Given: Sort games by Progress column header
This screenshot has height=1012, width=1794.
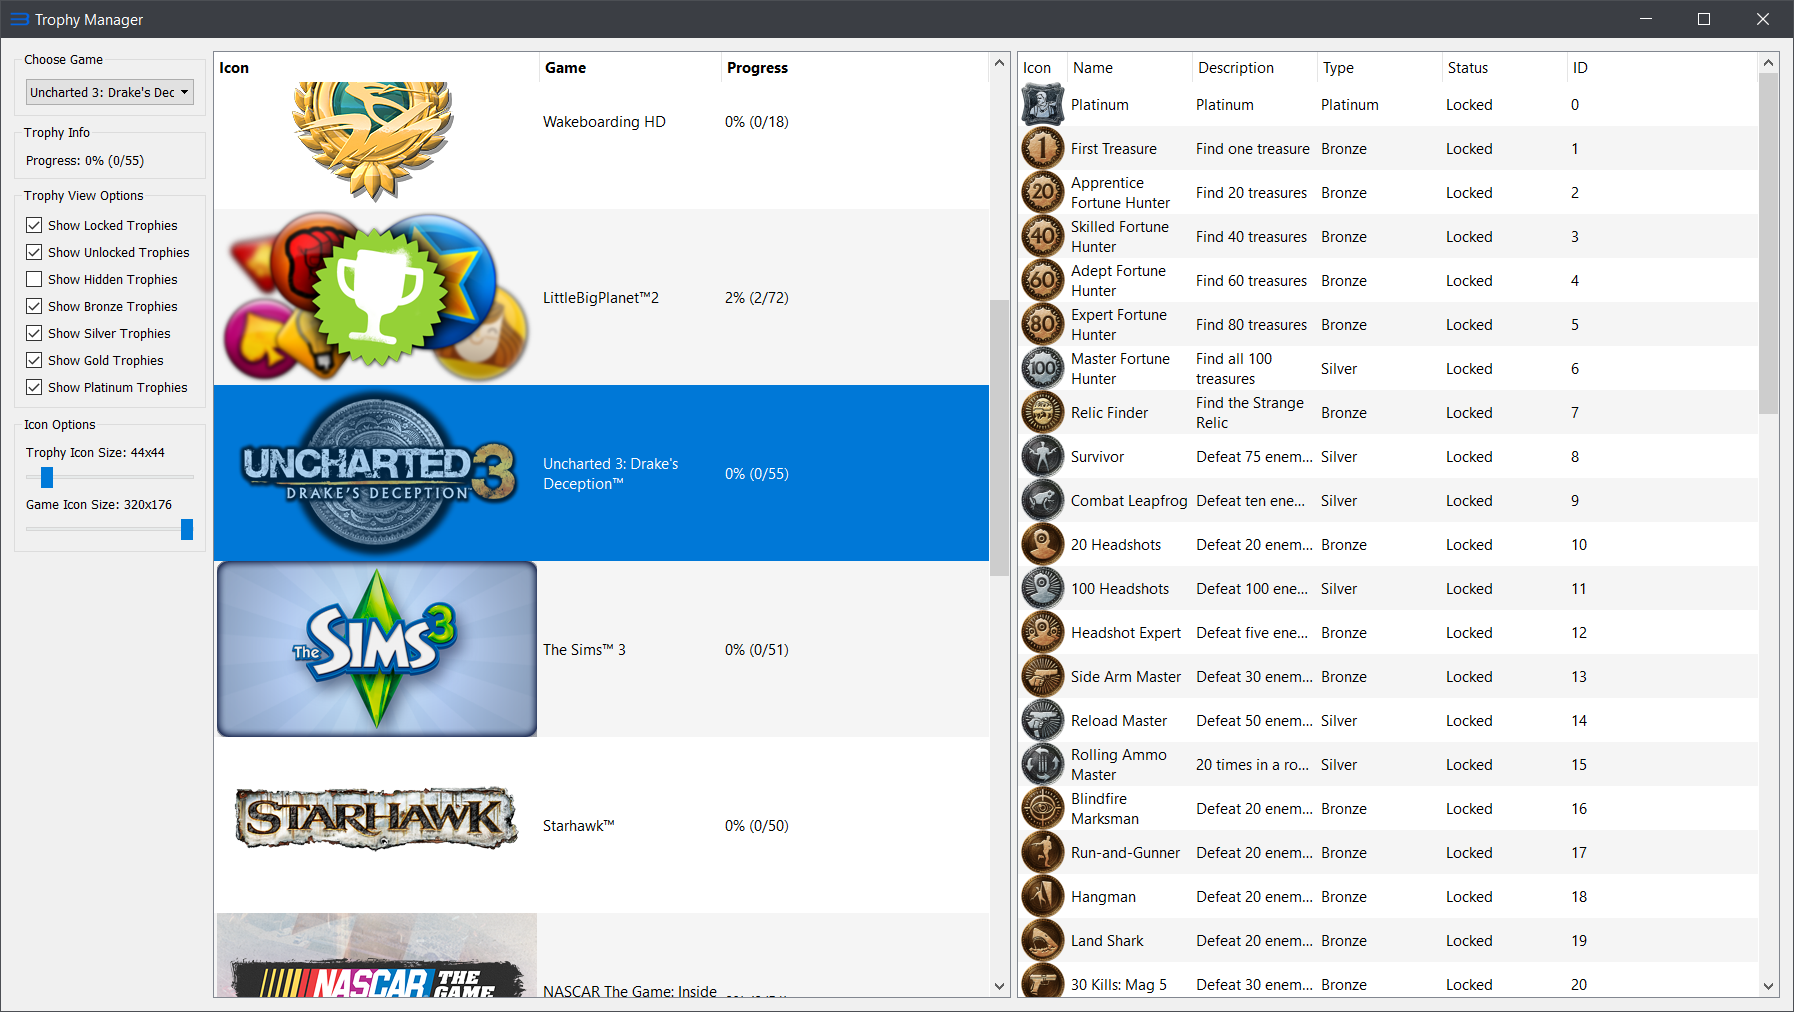Looking at the screenshot, I should [855, 68].
